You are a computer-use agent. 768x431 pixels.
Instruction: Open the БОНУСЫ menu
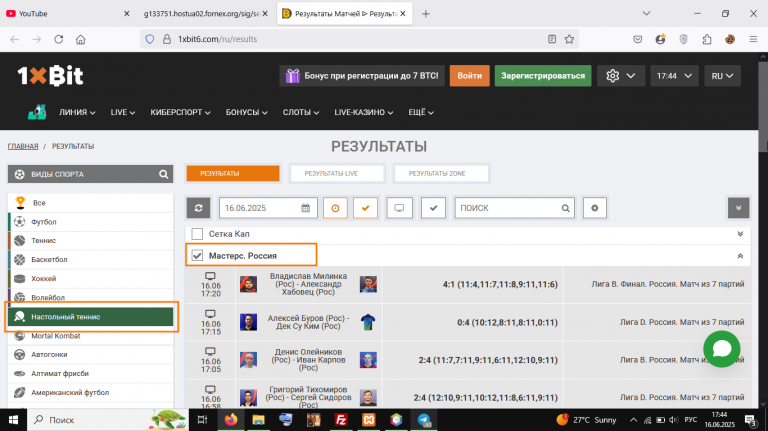(x=246, y=112)
